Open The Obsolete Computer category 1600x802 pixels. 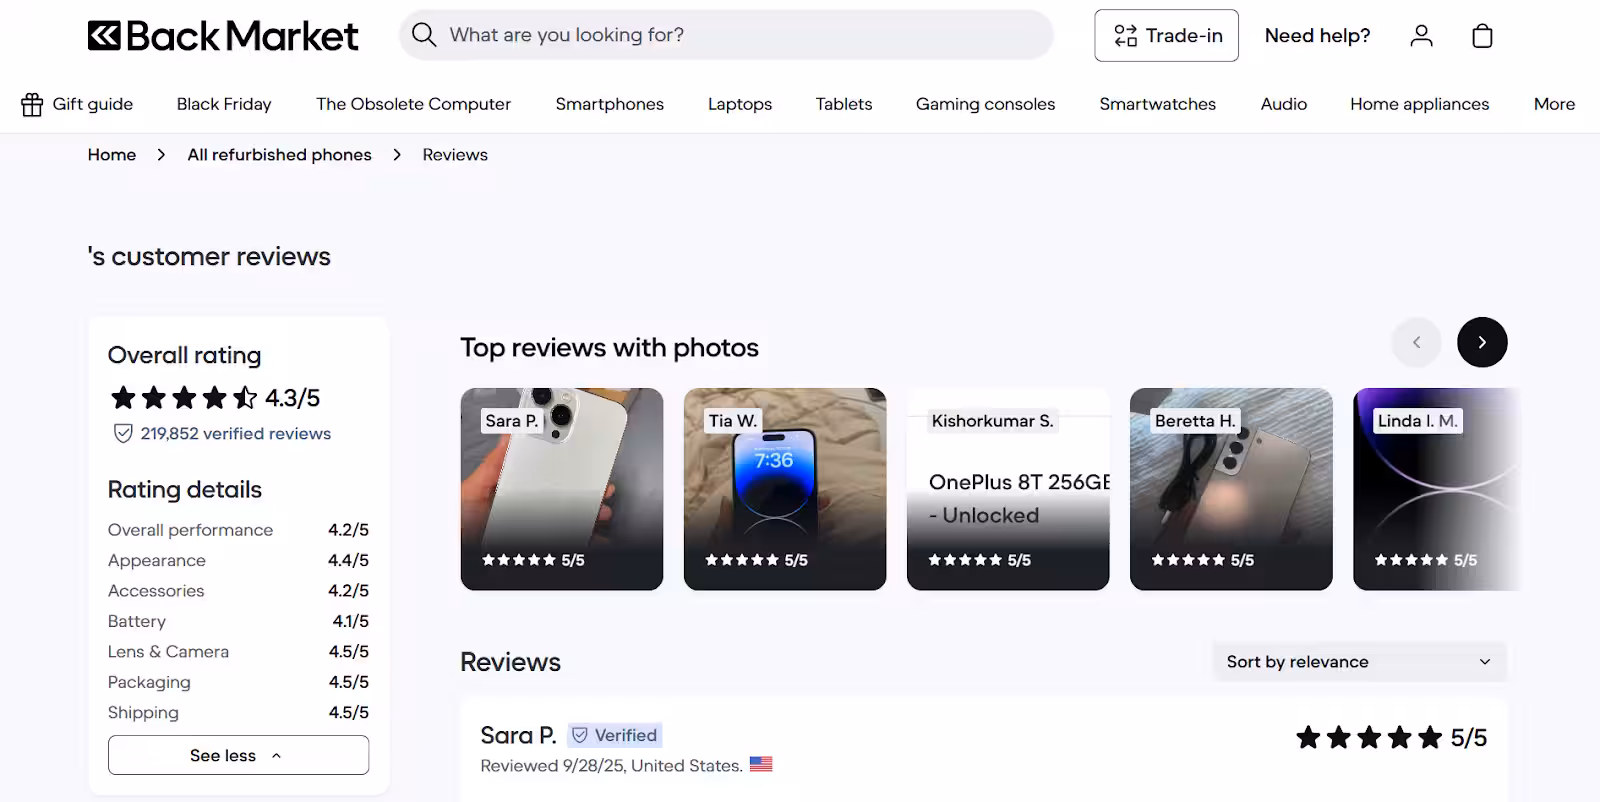(x=413, y=104)
